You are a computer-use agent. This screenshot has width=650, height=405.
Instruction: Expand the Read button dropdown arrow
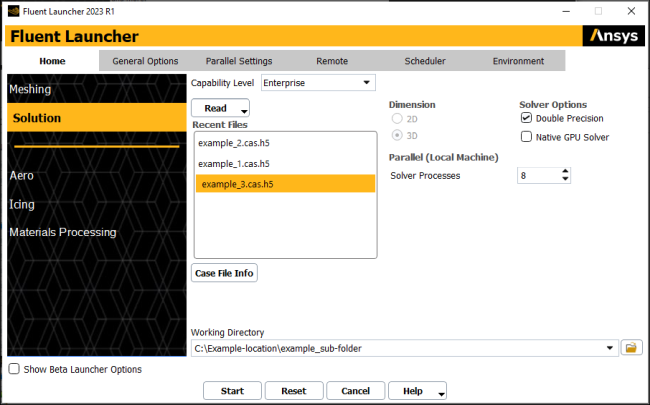pyautogui.click(x=244, y=111)
